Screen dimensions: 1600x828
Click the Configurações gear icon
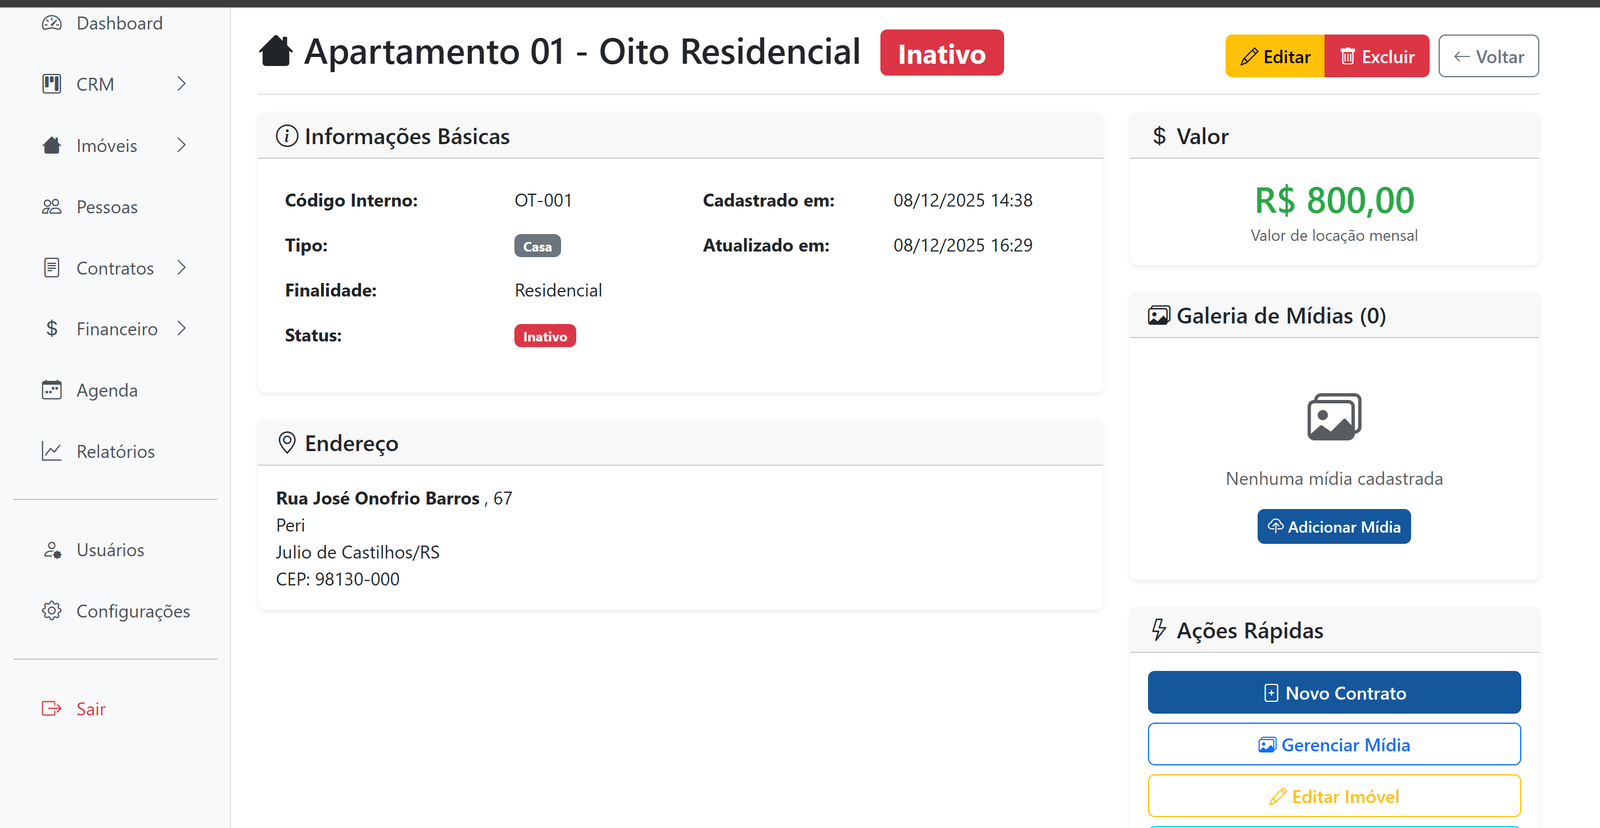(x=52, y=611)
